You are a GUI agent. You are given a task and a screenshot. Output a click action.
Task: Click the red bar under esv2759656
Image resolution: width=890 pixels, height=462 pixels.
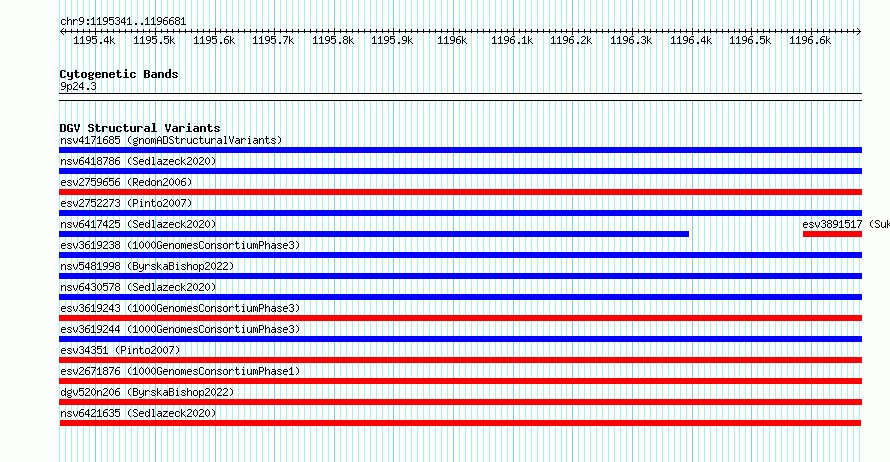[460, 192]
